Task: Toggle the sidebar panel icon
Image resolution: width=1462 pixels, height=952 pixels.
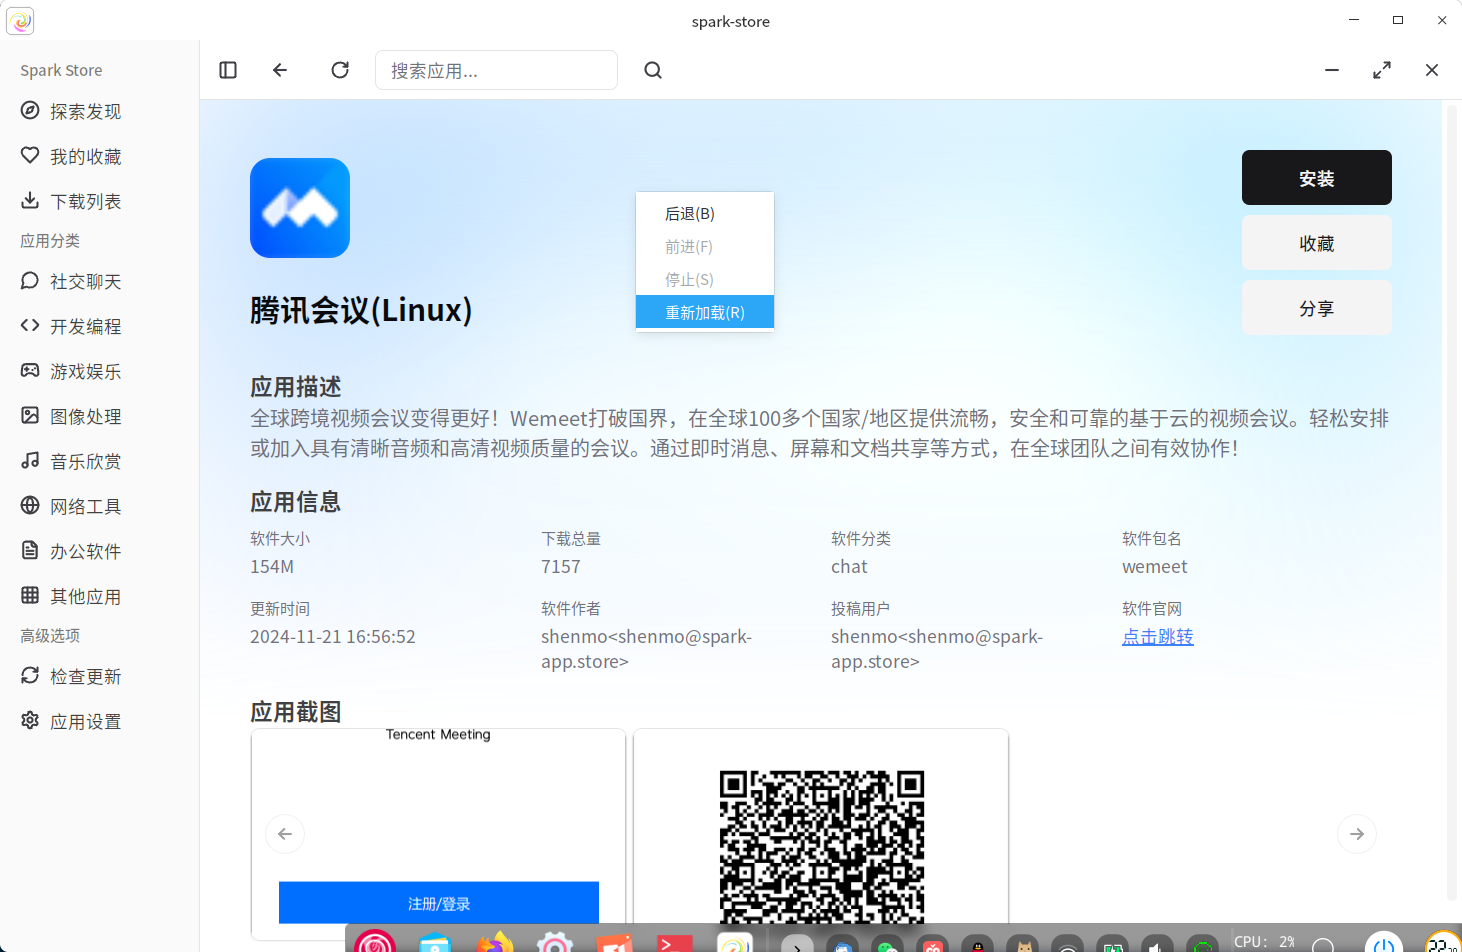Action: pos(228,70)
